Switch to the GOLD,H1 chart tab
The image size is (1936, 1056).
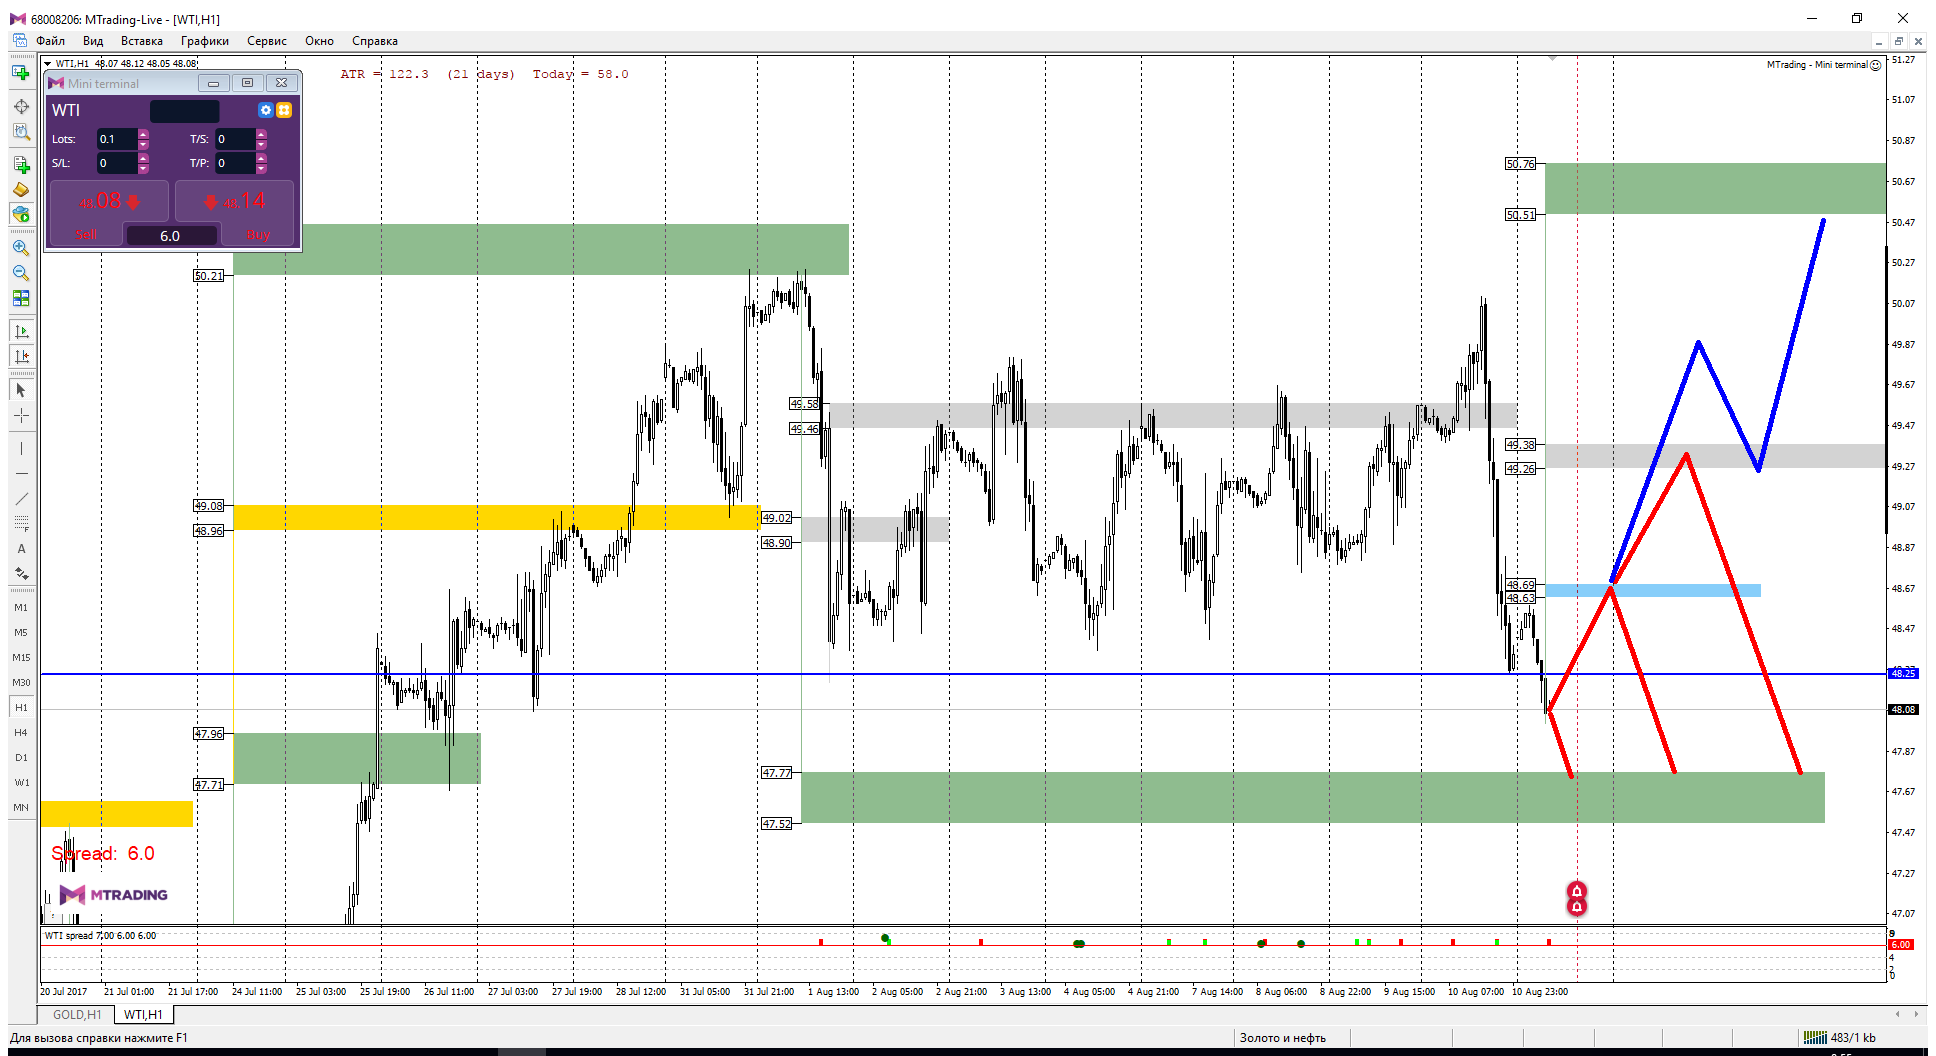pos(77,1015)
